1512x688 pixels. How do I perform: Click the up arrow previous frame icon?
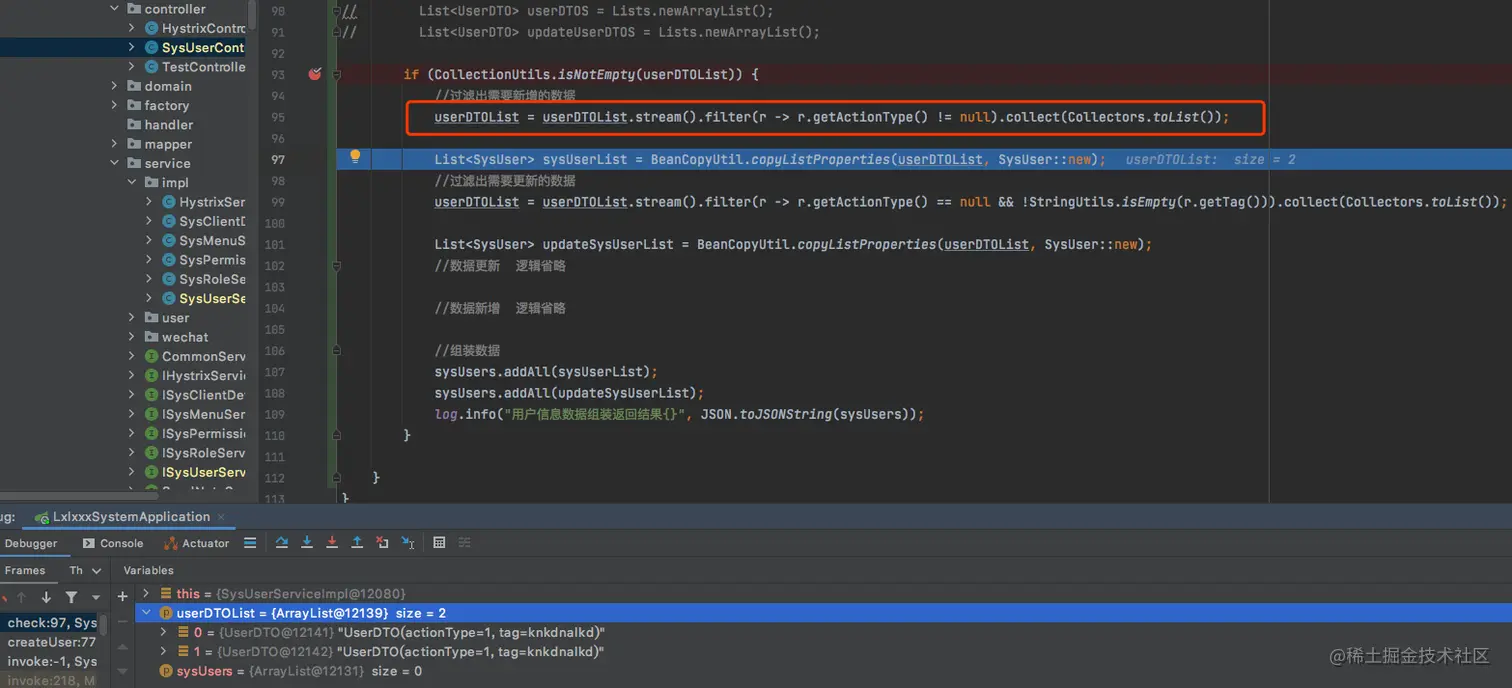pyautogui.click(x=21, y=597)
